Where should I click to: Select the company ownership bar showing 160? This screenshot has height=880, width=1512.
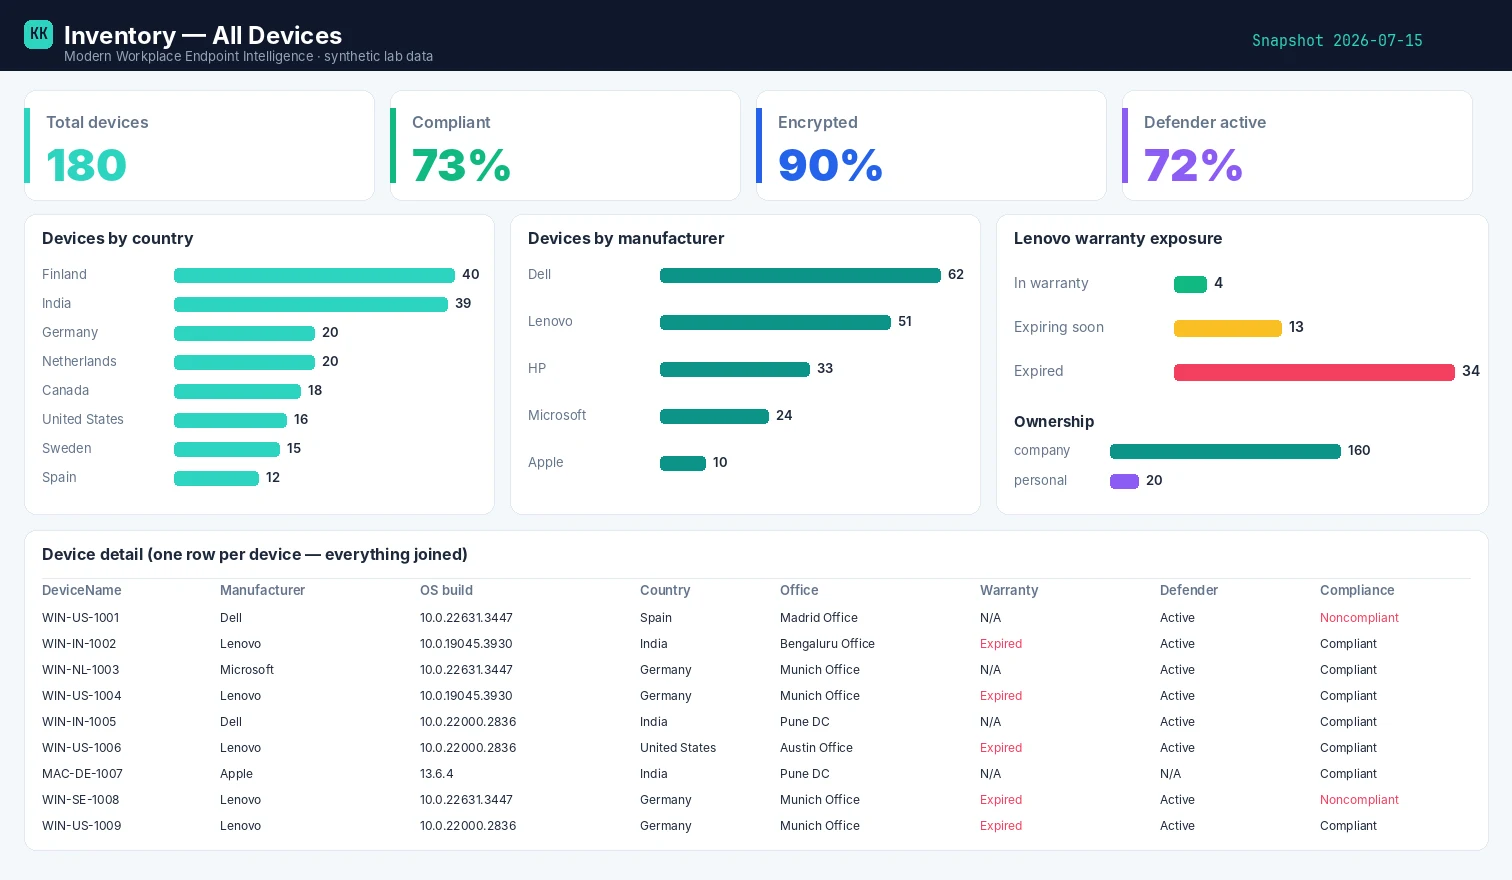tap(1225, 451)
